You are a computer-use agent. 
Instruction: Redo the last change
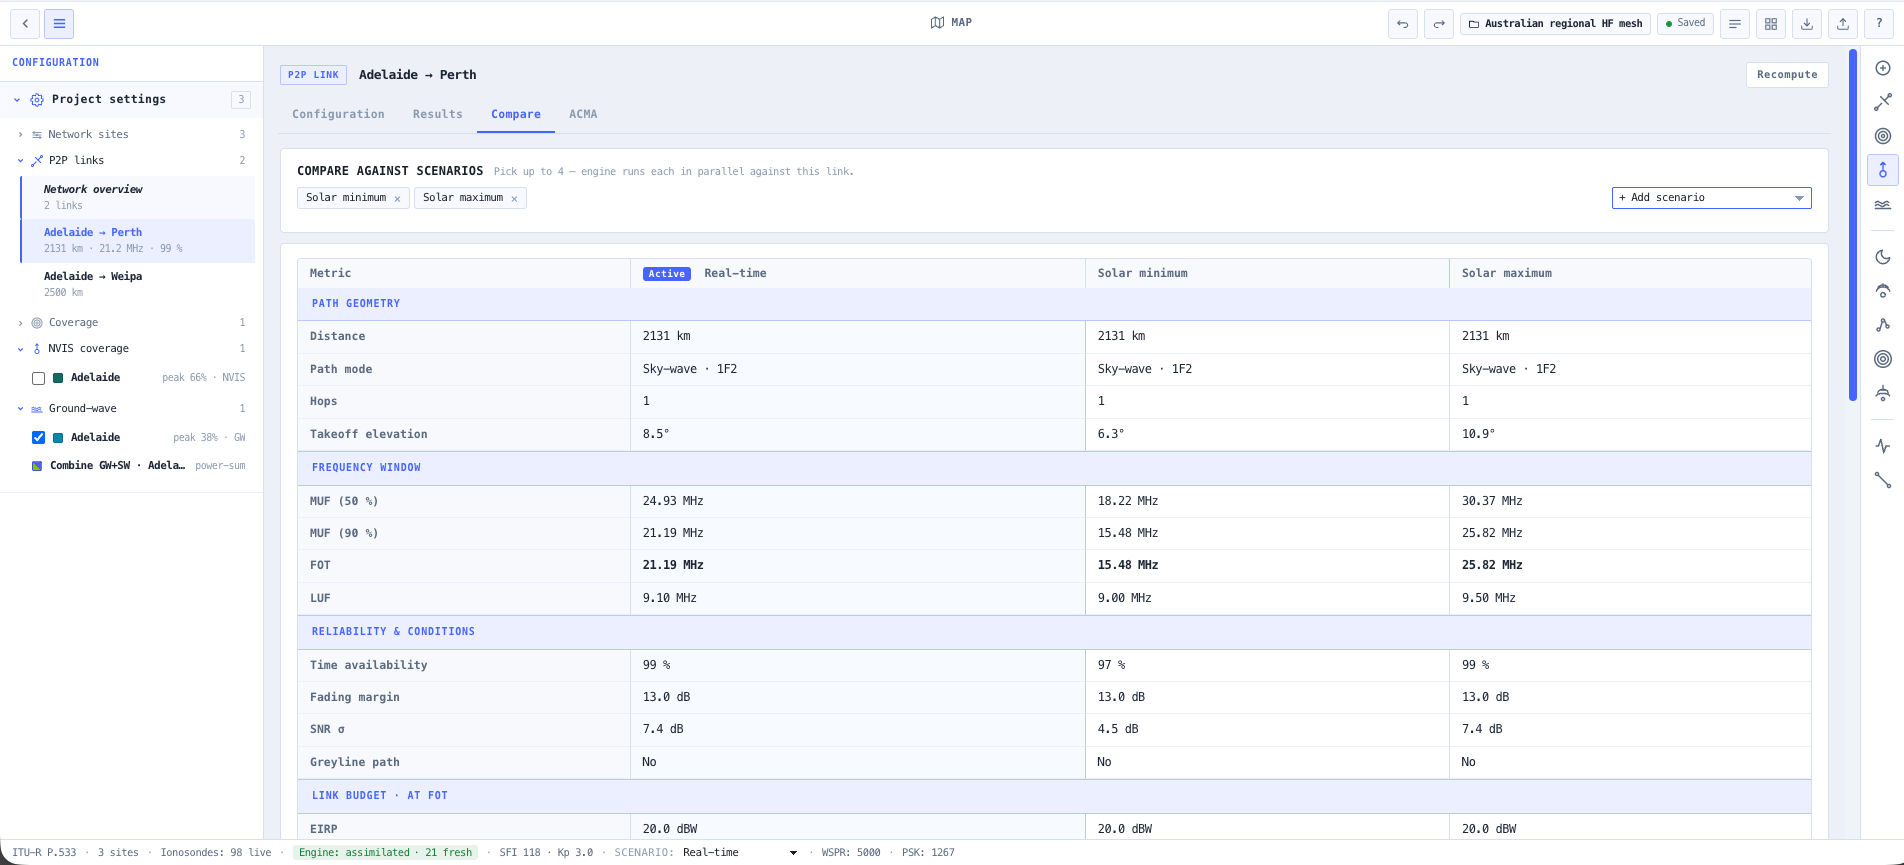[1439, 24]
